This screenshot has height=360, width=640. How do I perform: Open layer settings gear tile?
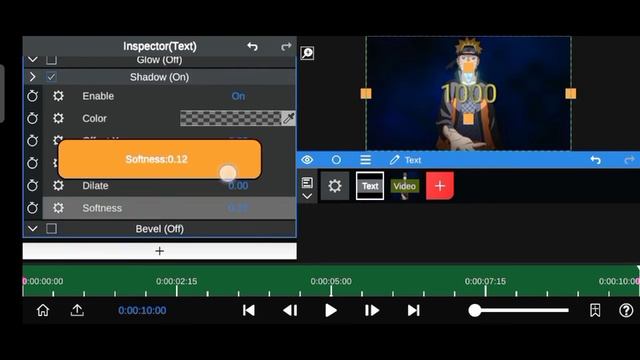tap(335, 186)
